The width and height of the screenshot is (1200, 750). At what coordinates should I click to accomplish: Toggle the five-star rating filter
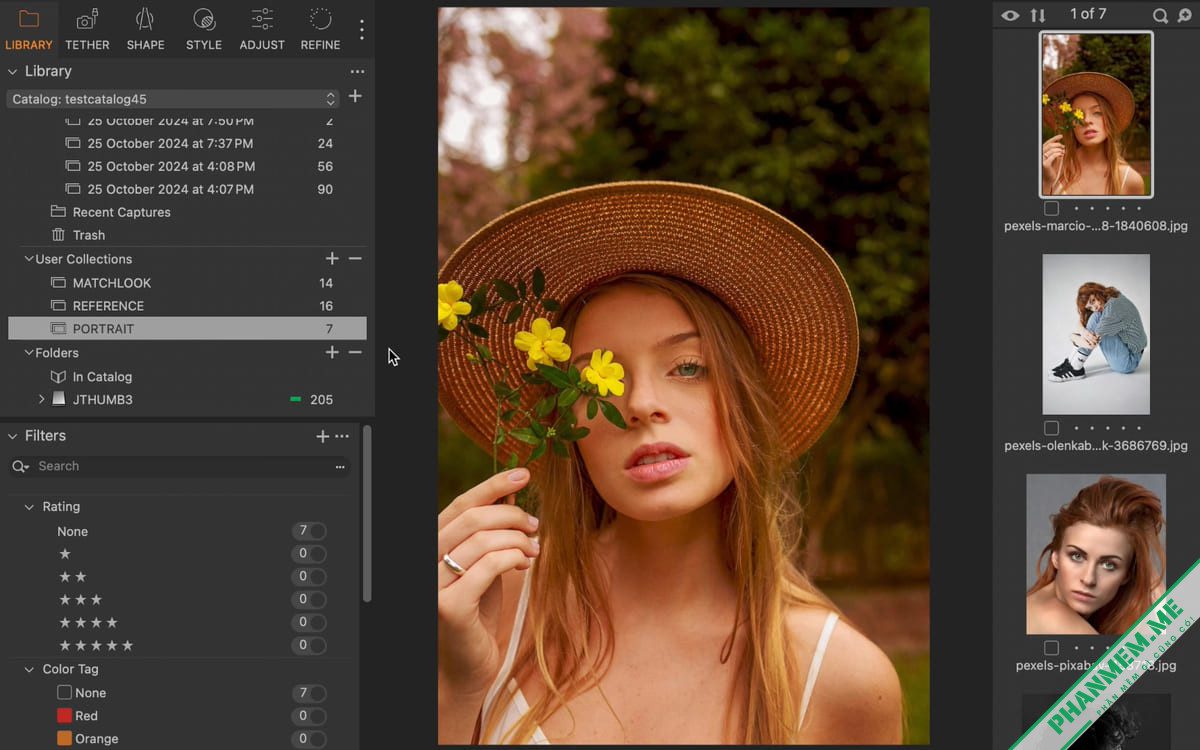310,645
